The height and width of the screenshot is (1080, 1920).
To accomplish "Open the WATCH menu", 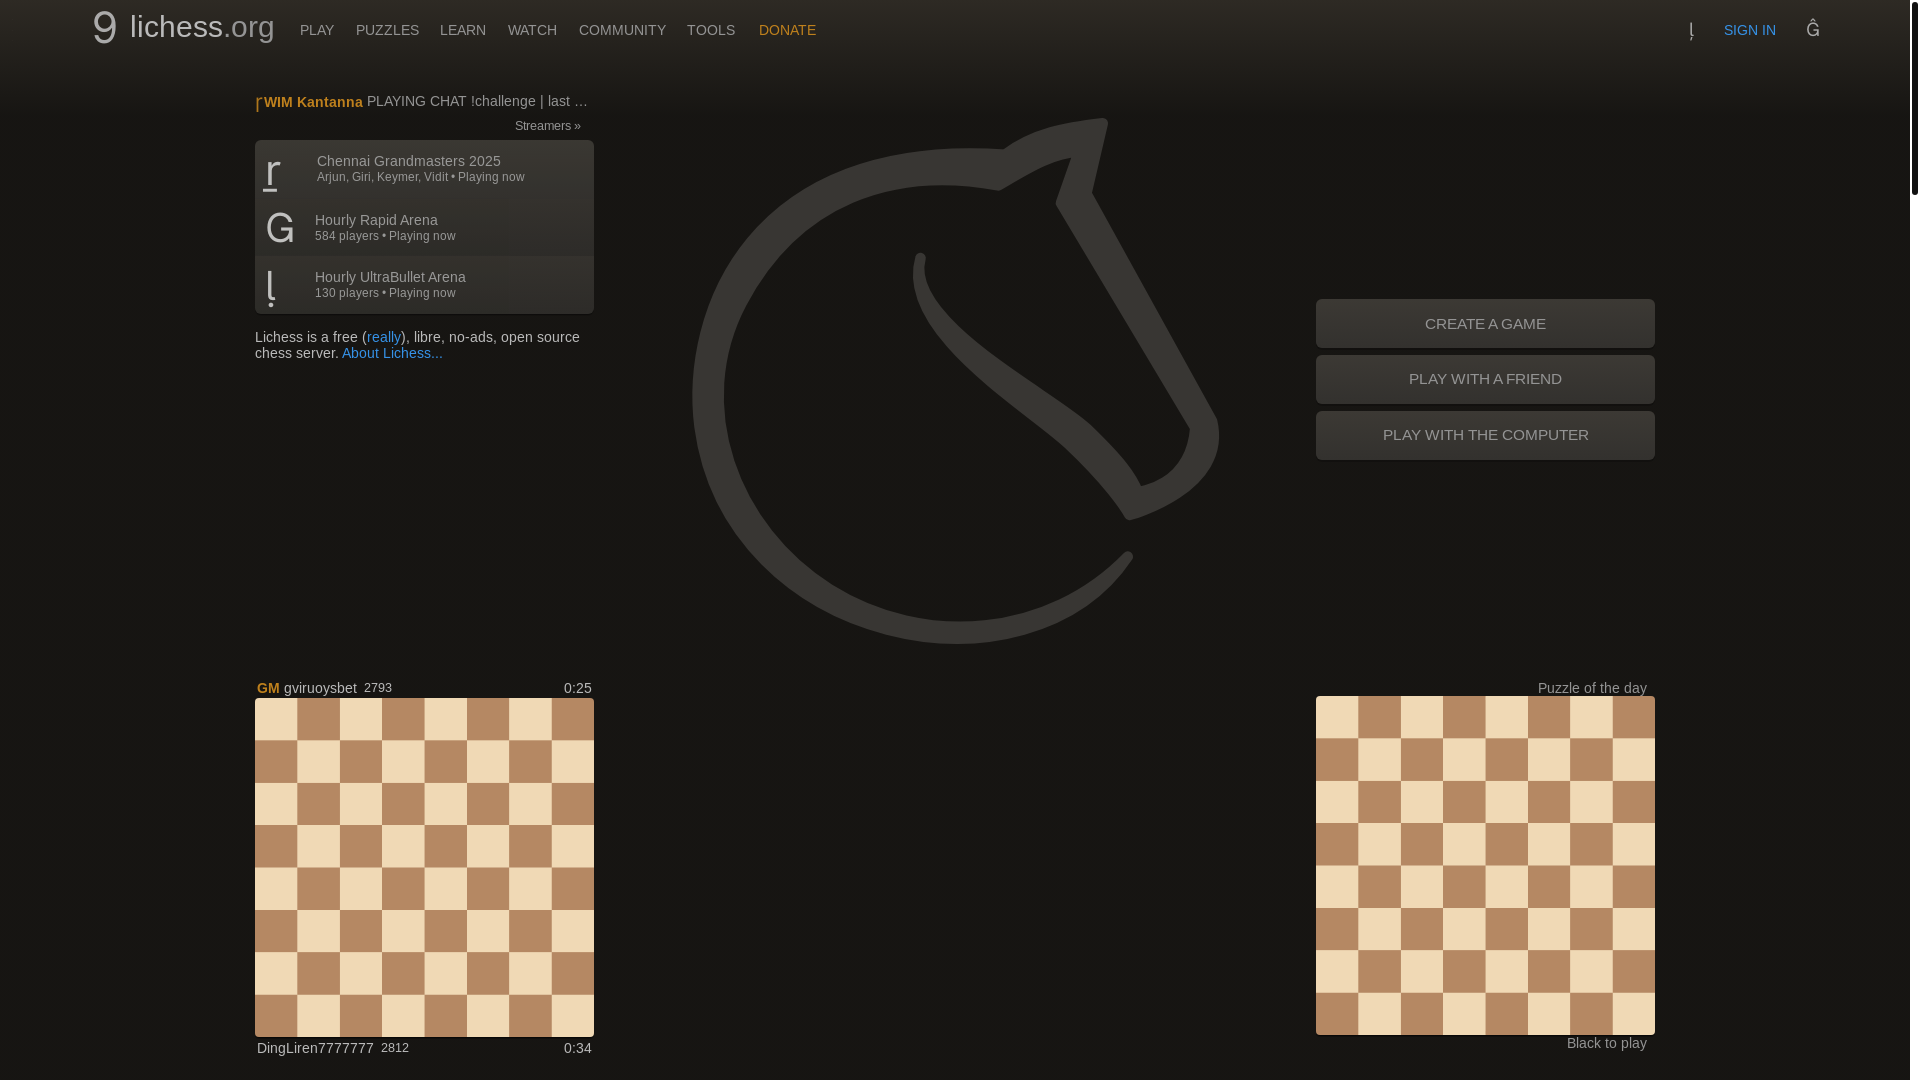I will [x=532, y=30].
